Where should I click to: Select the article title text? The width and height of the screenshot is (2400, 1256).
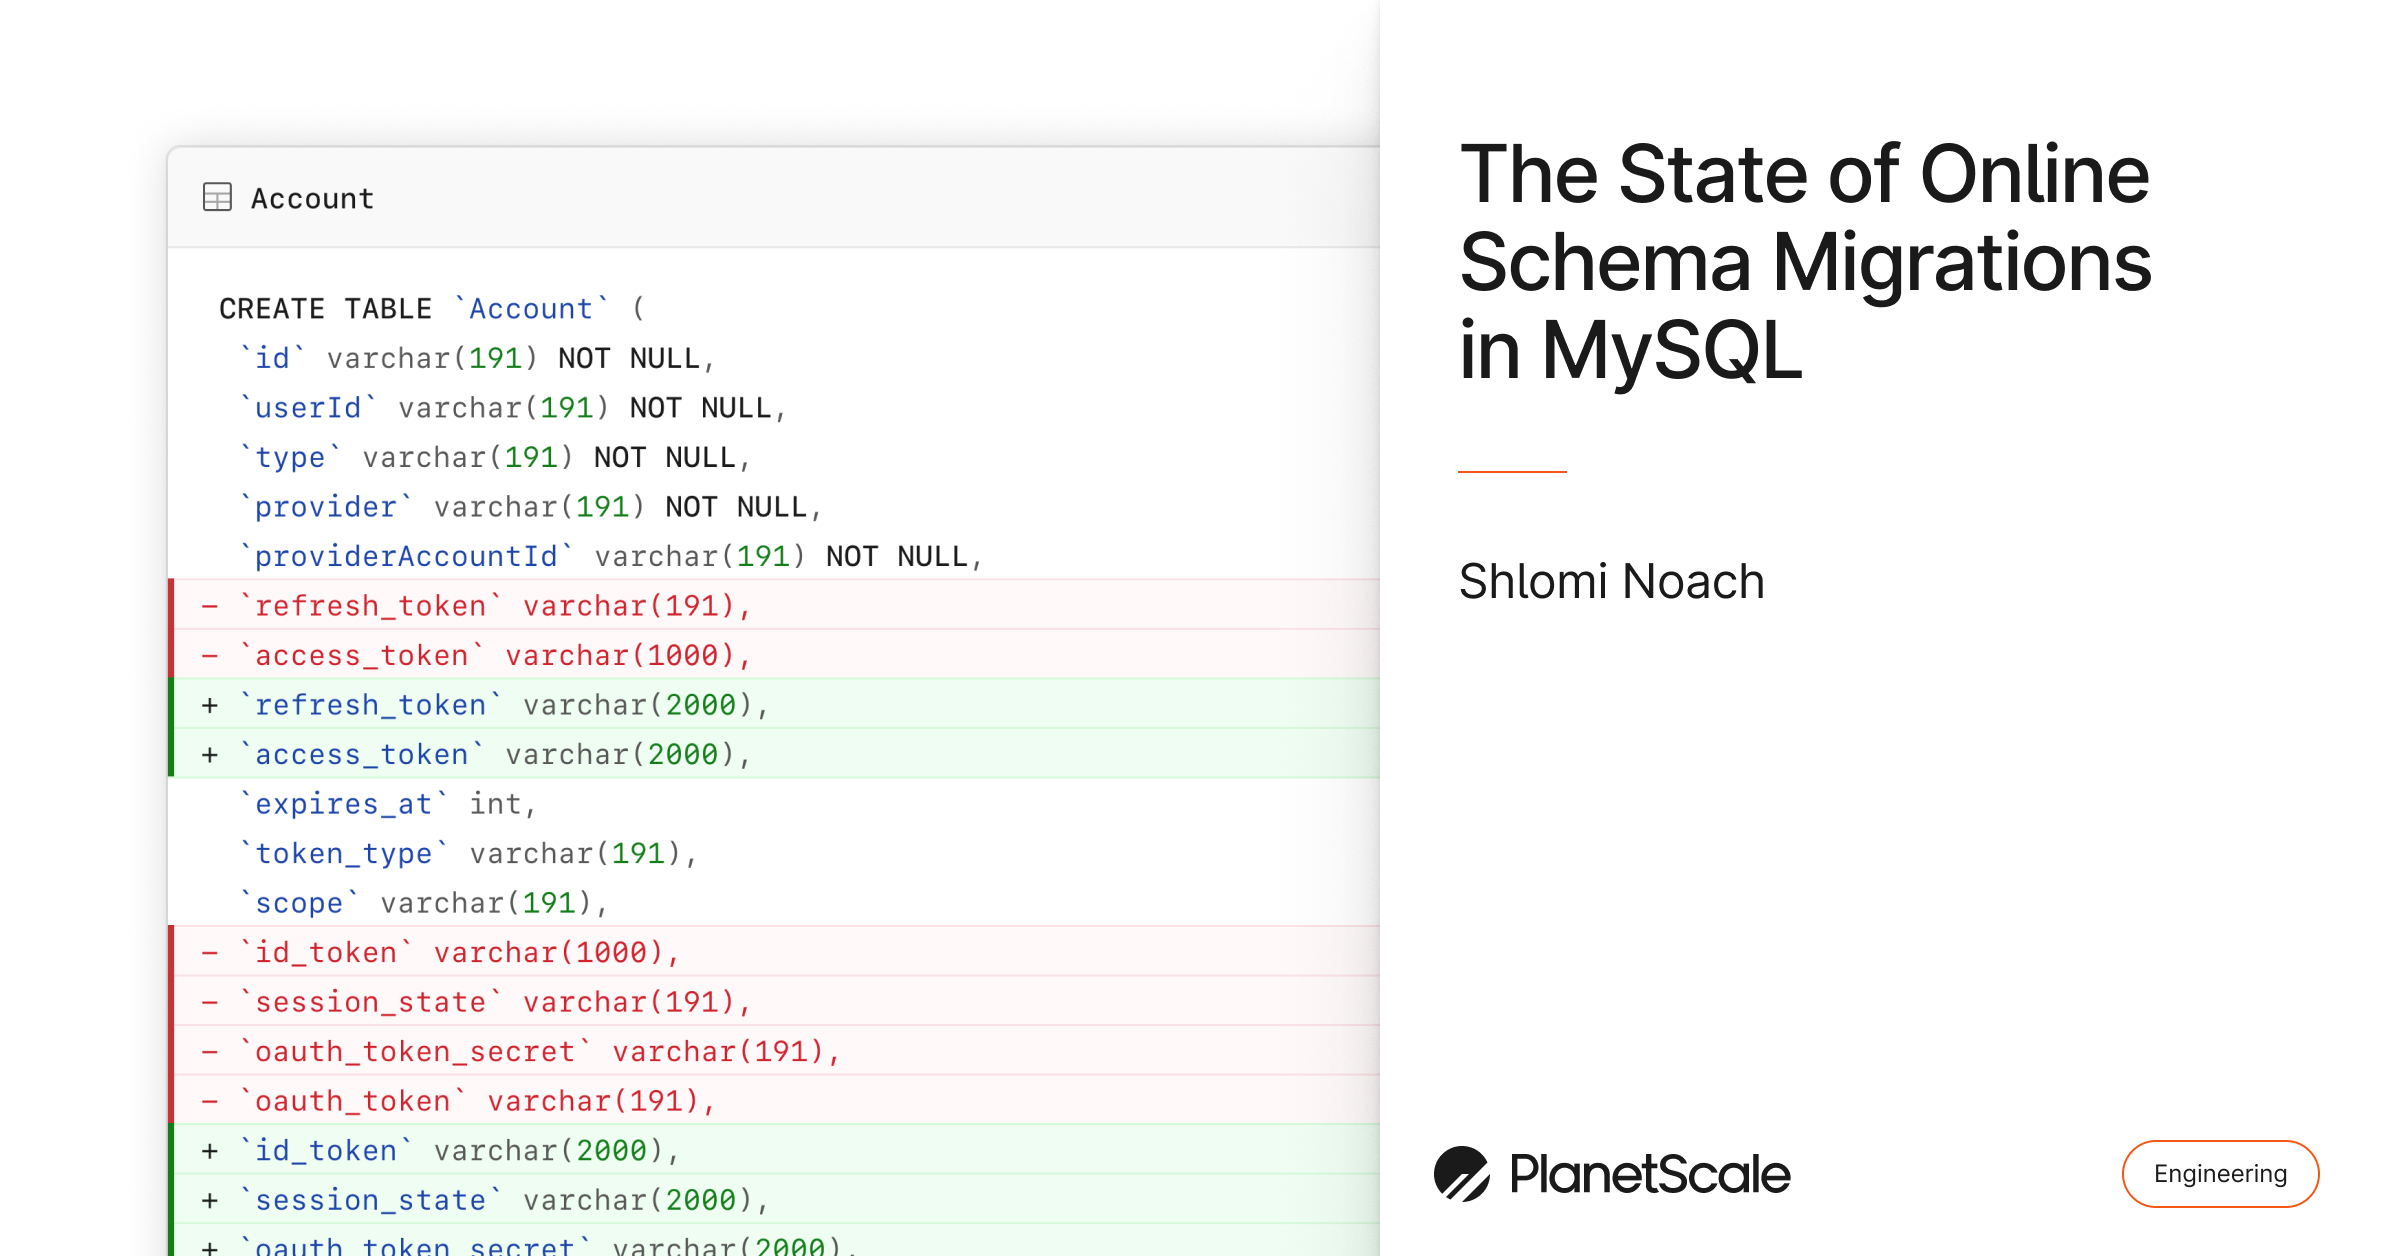1805,262
